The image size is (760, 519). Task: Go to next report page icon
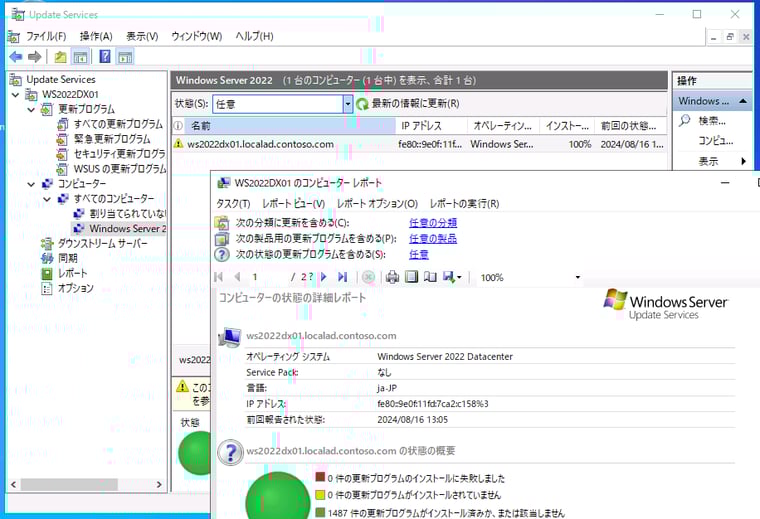(x=324, y=277)
